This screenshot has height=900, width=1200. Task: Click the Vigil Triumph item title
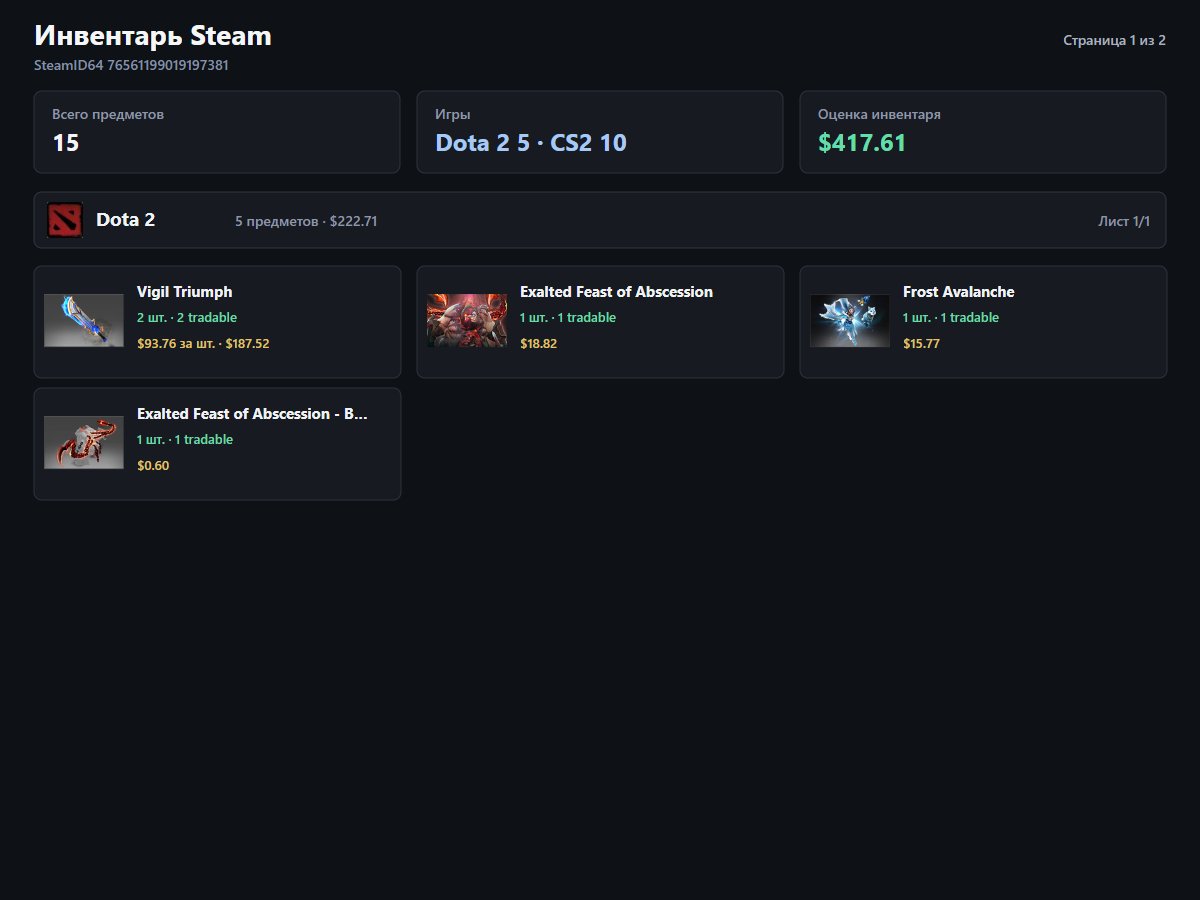(185, 292)
